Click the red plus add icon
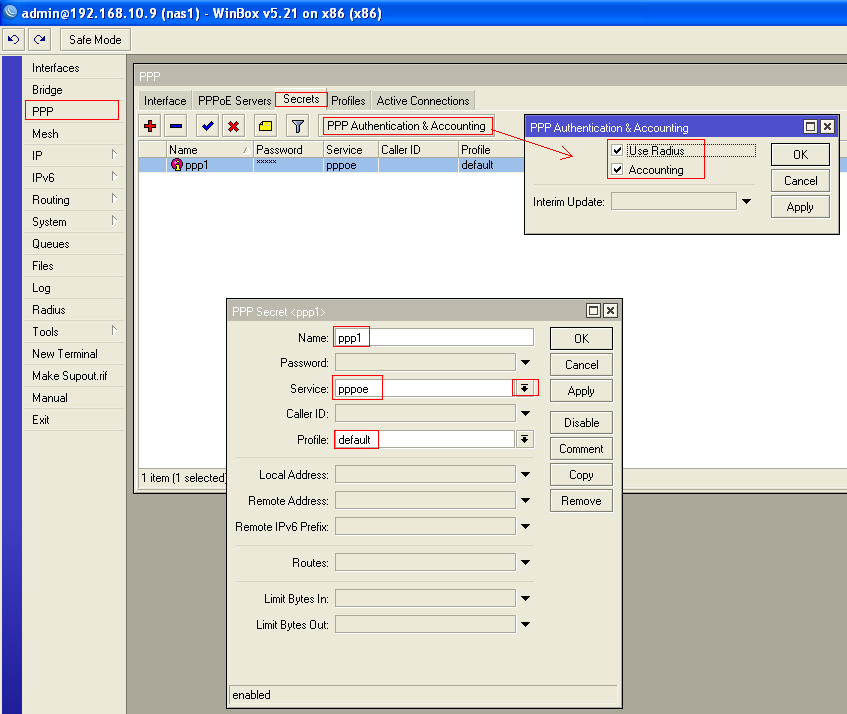The width and height of the screenshot is (847, 714). click(151, 126)
